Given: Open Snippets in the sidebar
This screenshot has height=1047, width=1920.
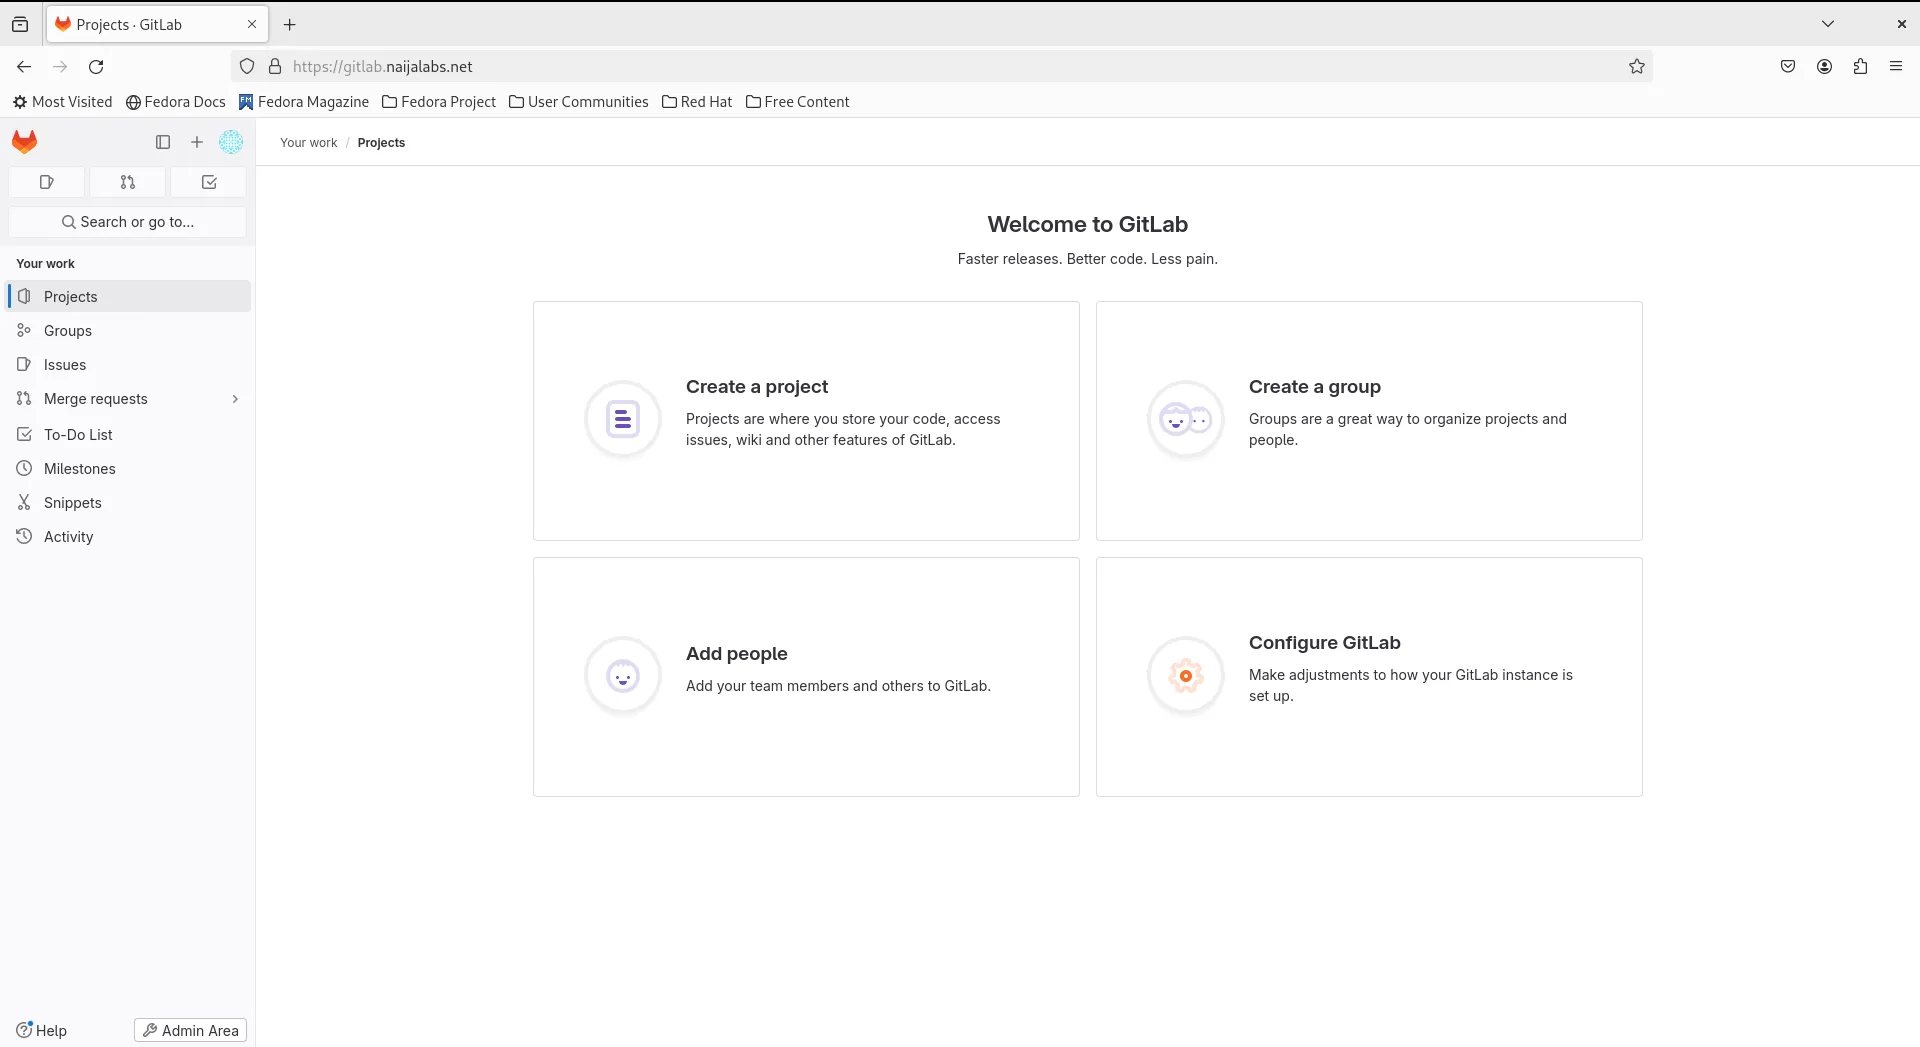Looking at the screenshot, I should [129, 503].
